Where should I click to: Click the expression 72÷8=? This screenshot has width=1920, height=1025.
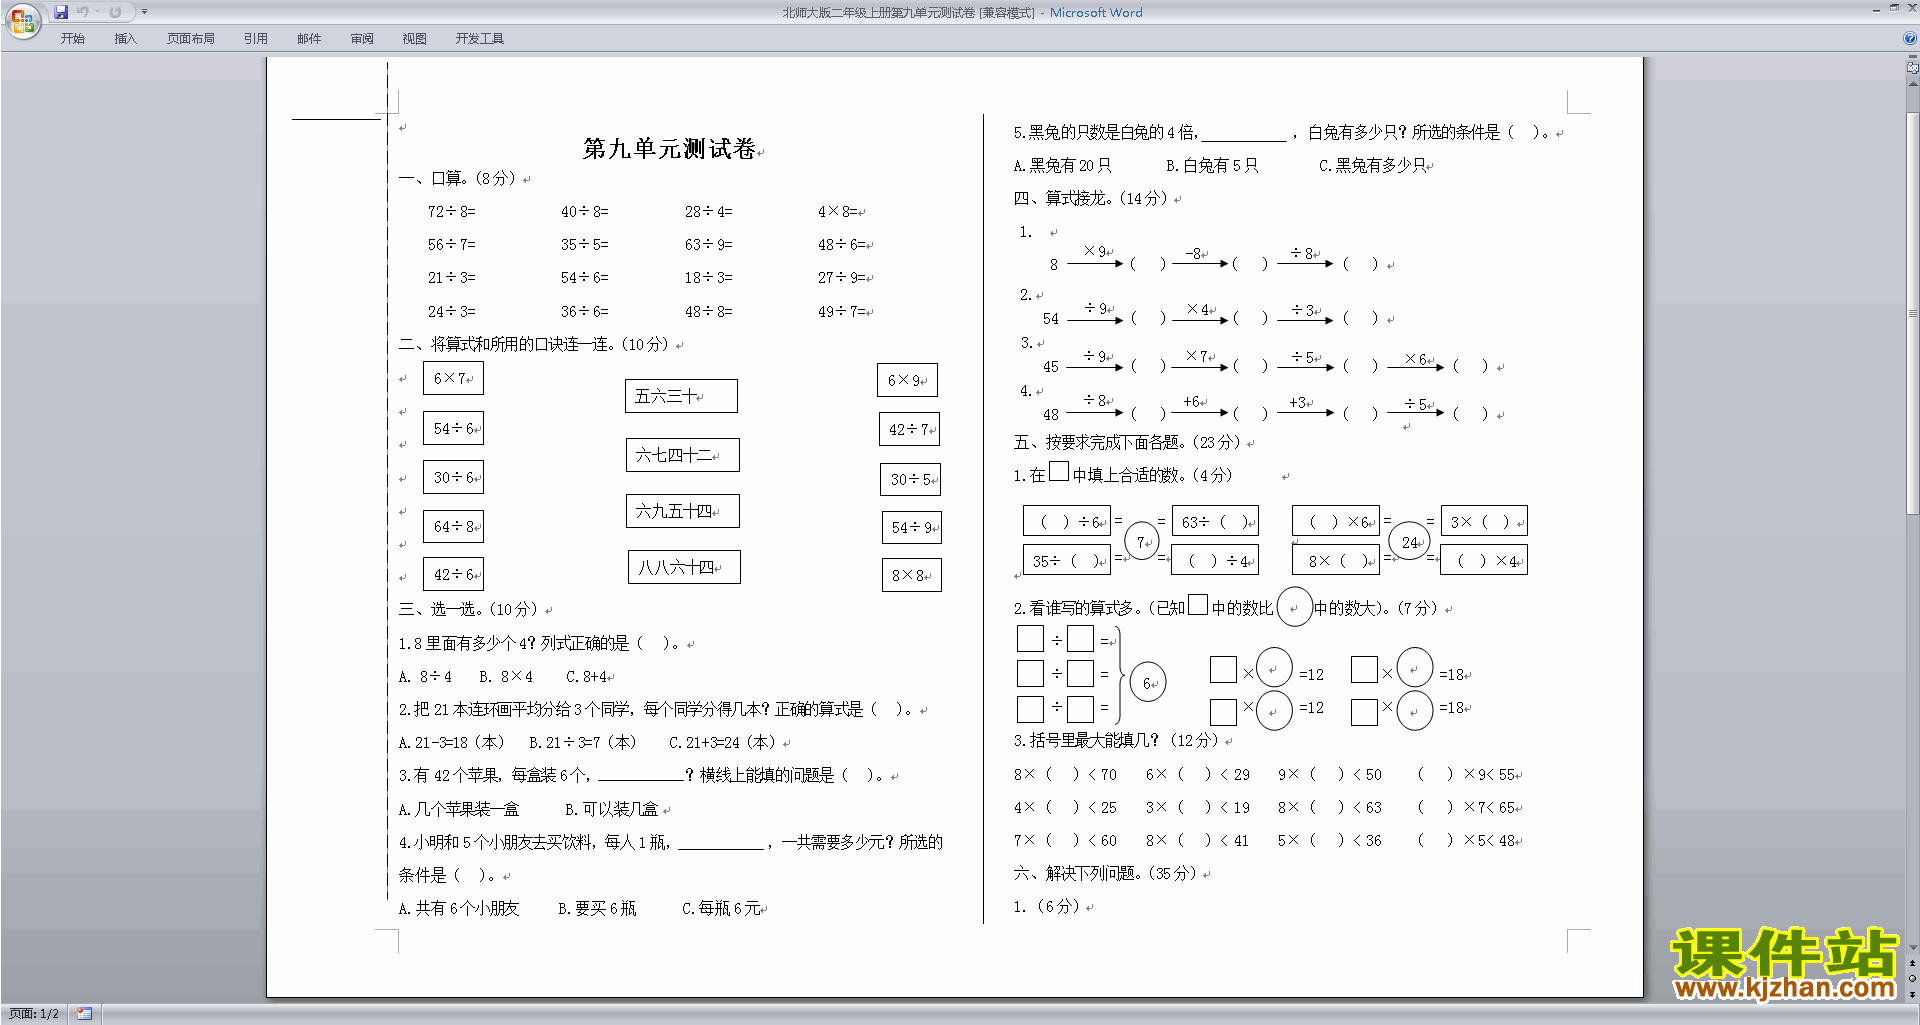pos(452,211)
